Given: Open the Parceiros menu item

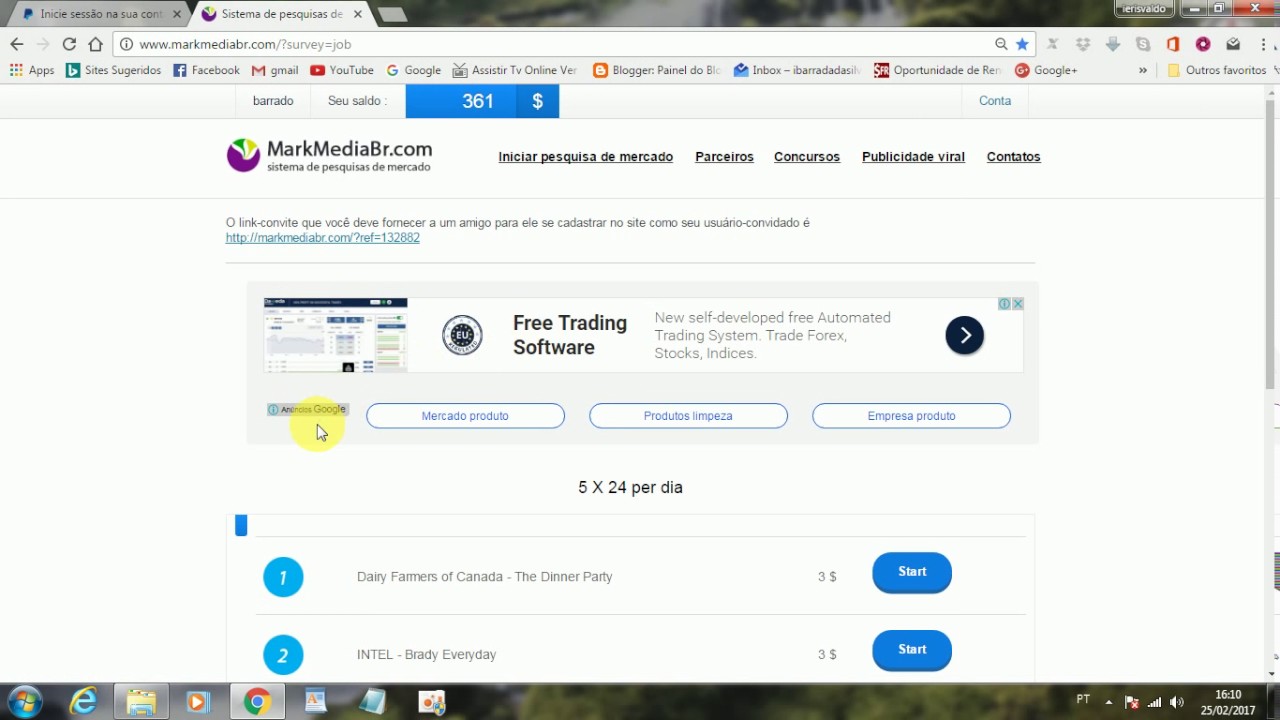Looking at the screenshot, I should (x=724, y=157).
